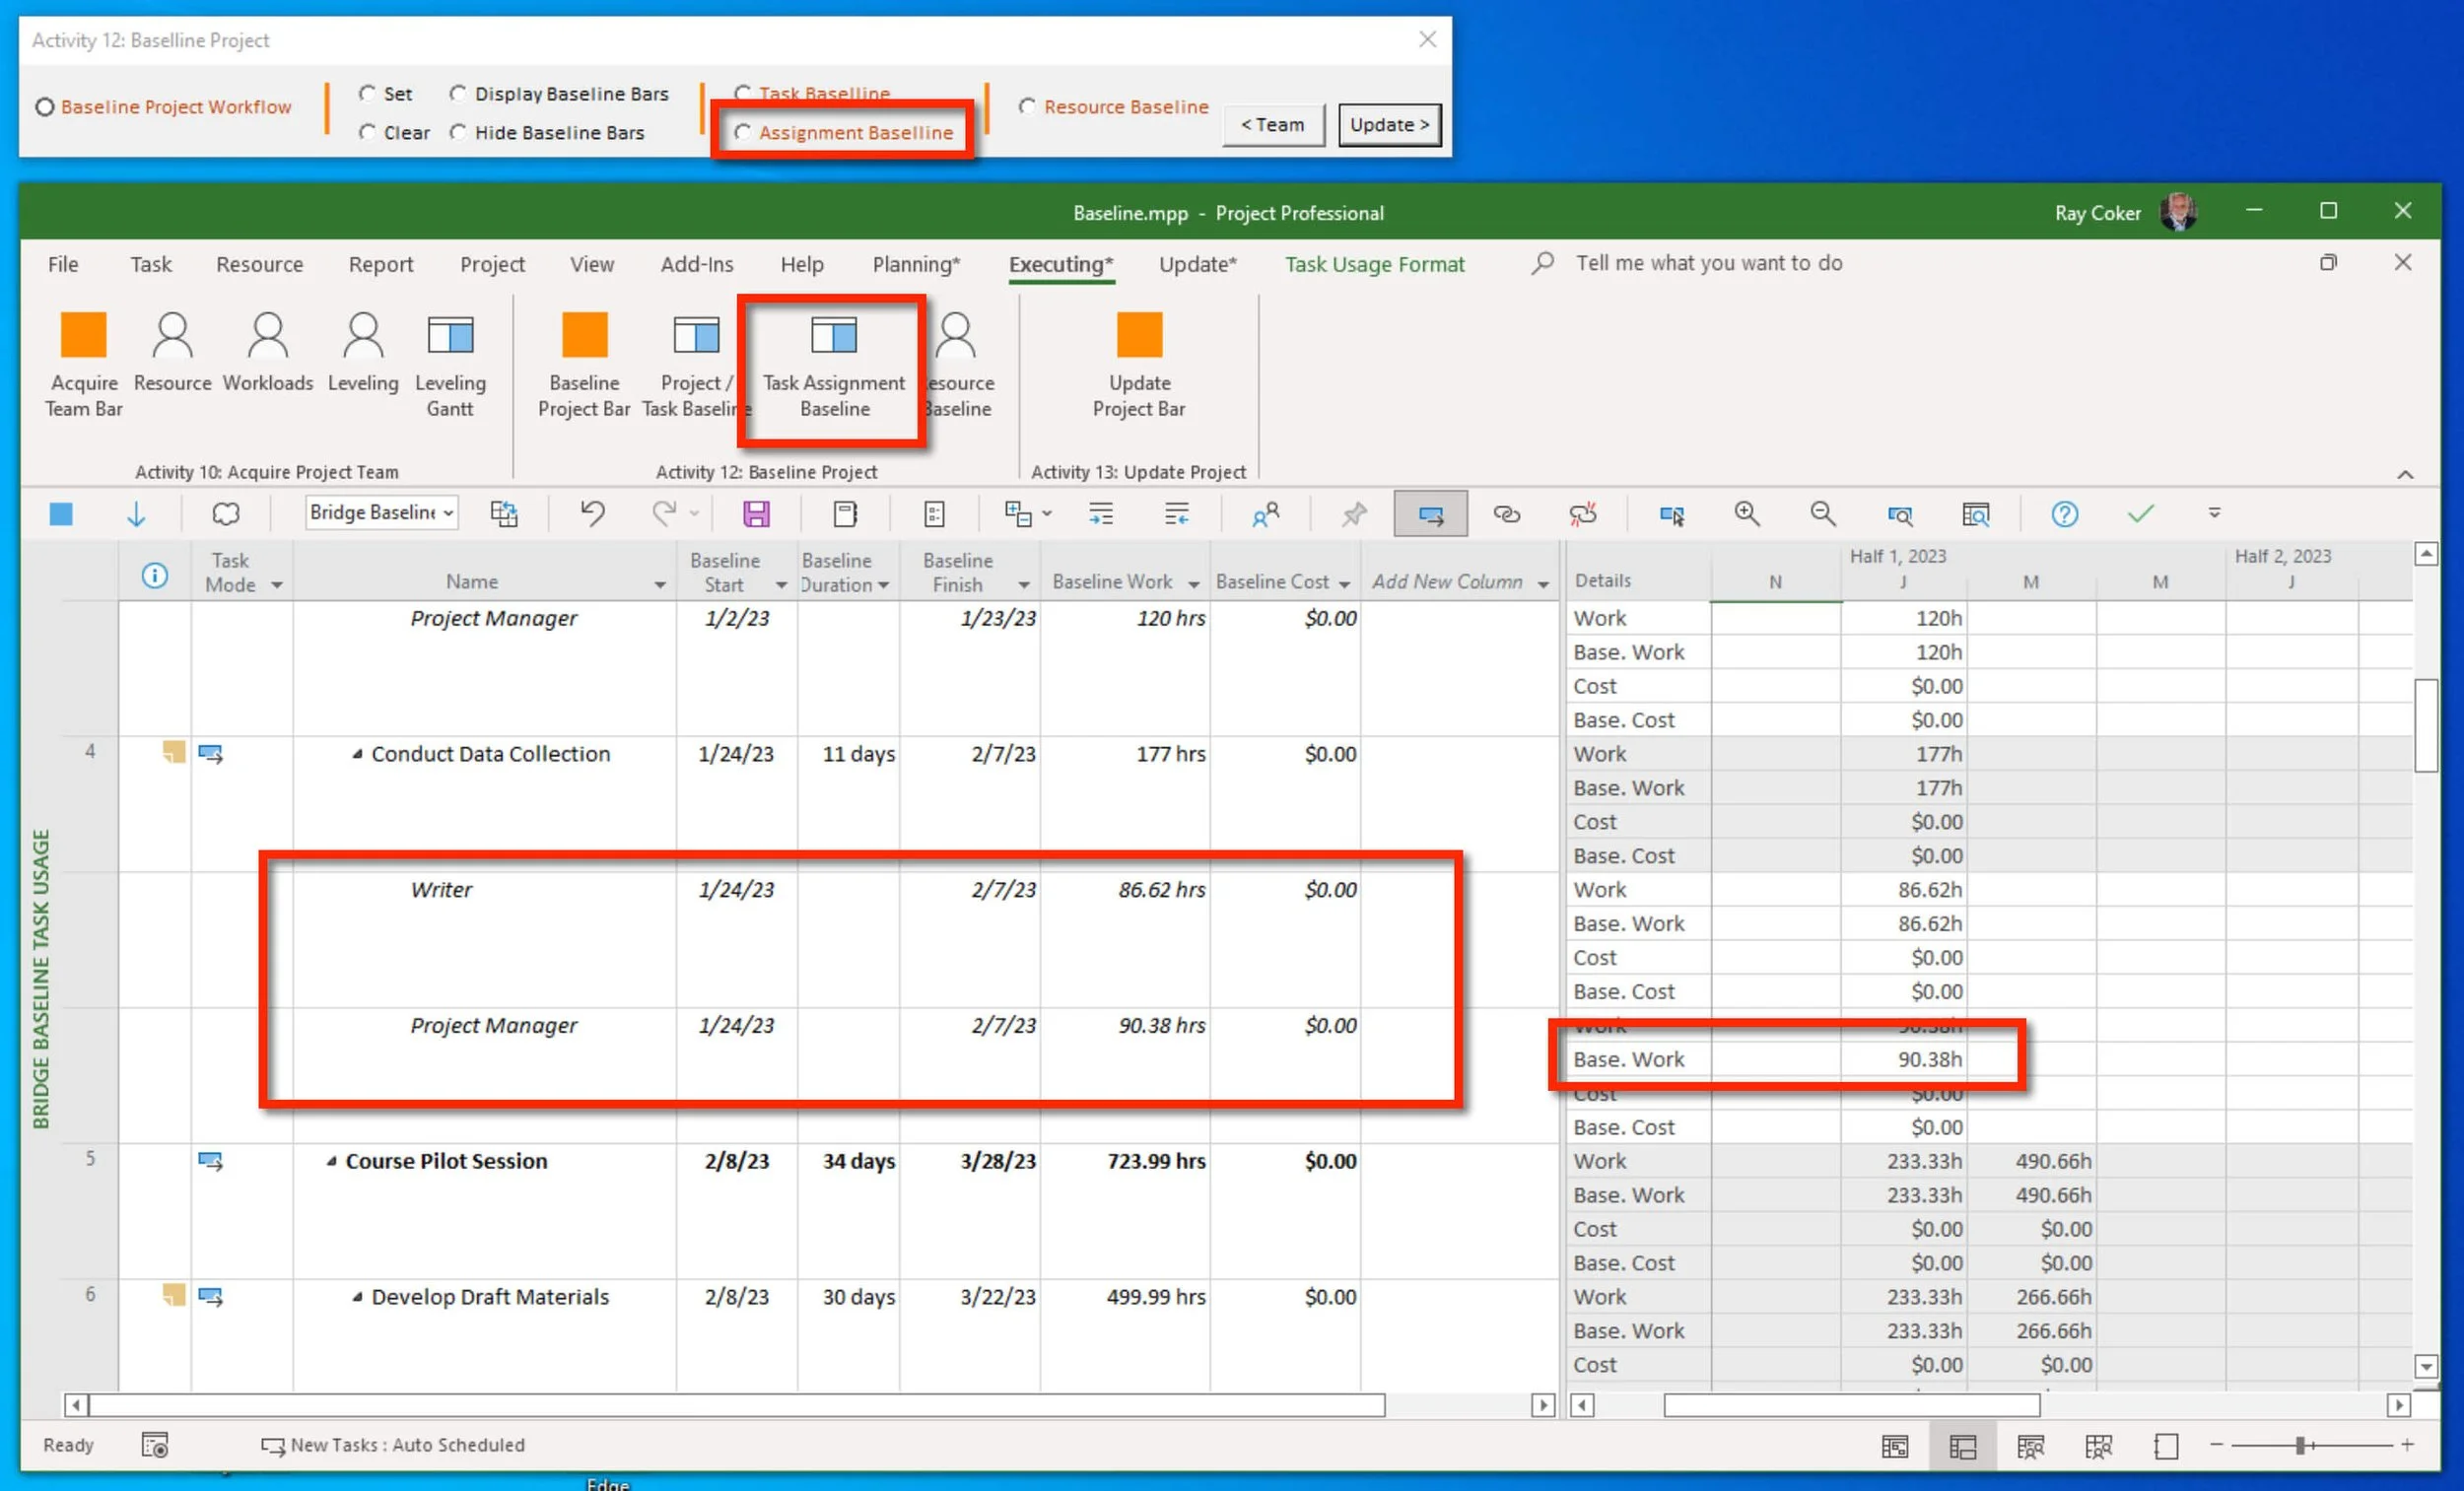Click the Workloads person icon
2464x1491 pixels.
pyautogui.click(x=267, y=336)
